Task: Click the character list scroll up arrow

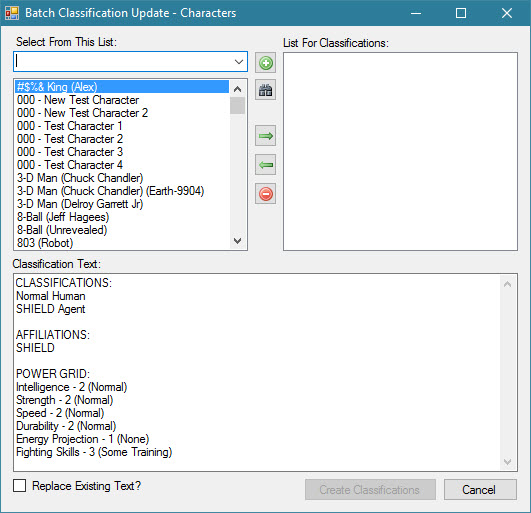Action: pyautogui.click(x=237, y=89)
